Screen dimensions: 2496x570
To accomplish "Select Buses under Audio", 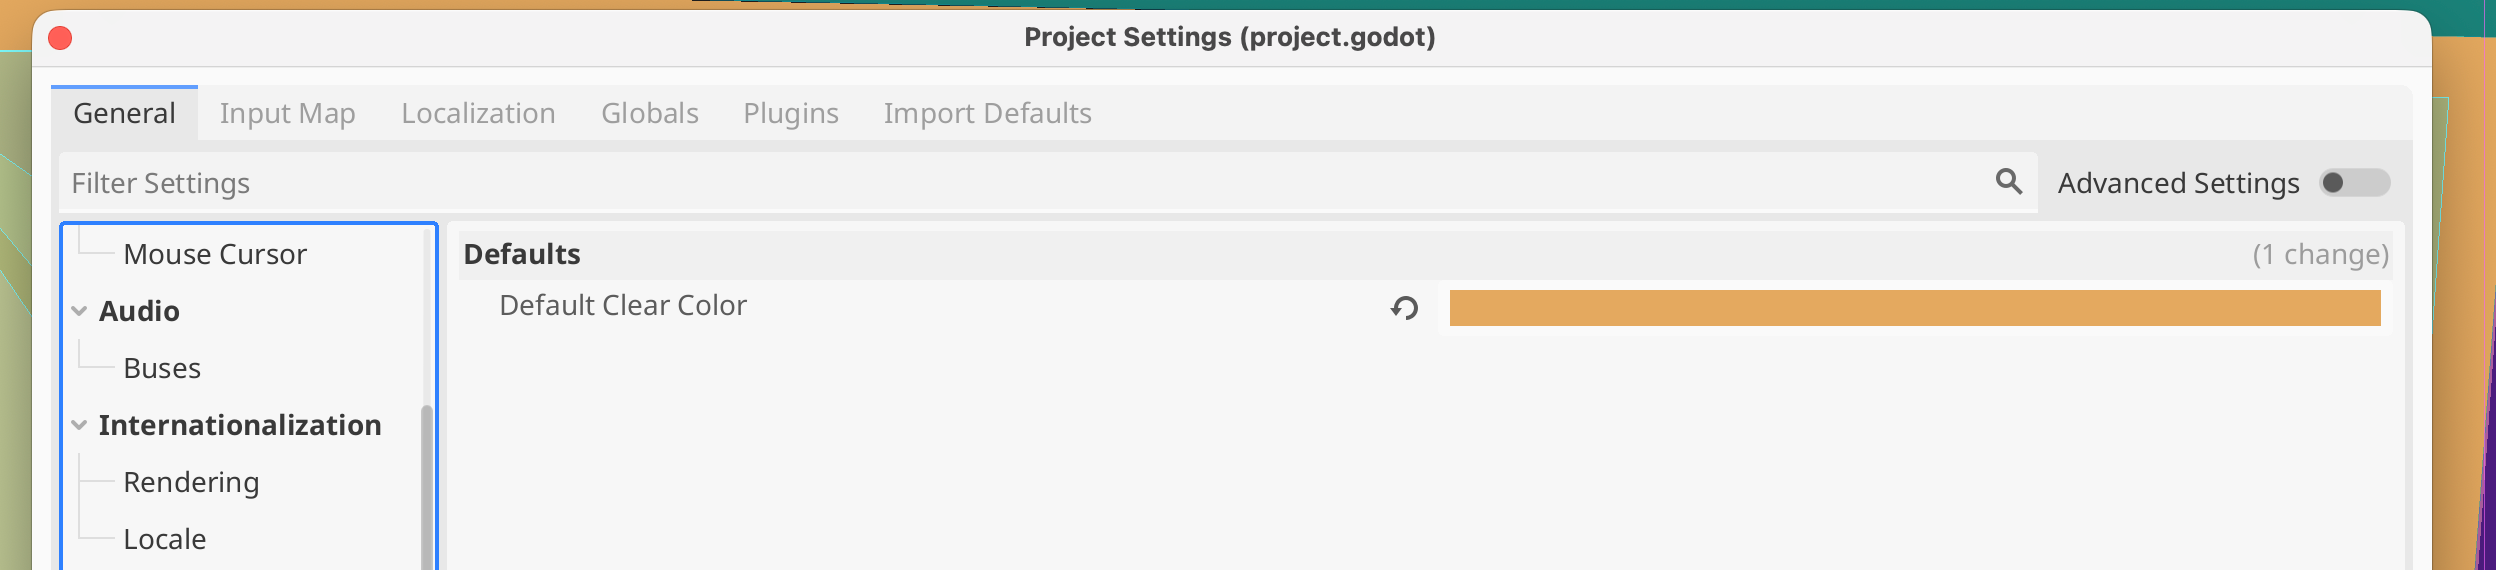I will (x=162, y=369).
